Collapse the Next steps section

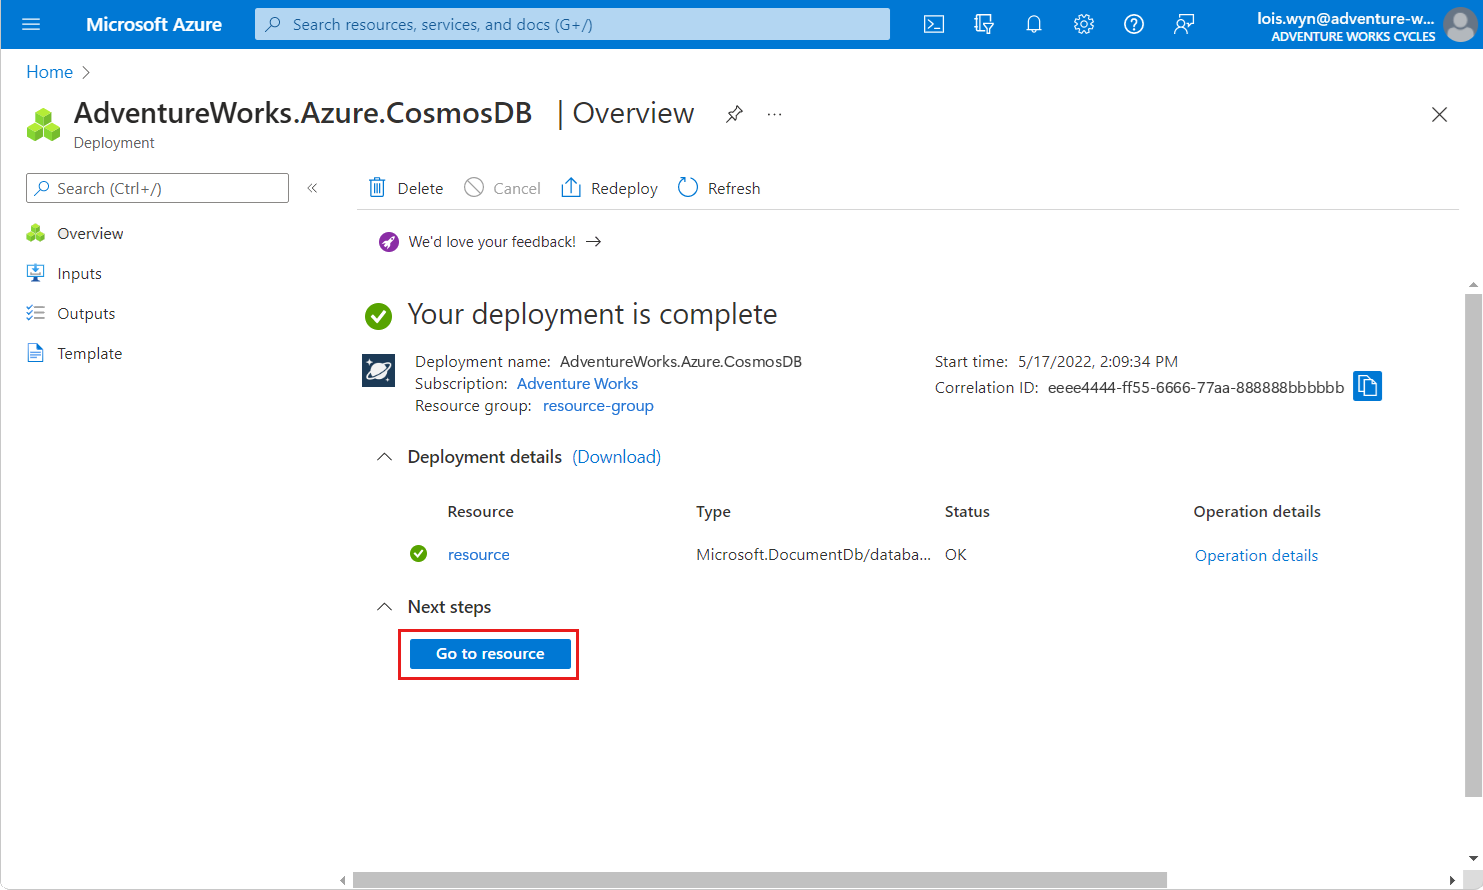tap(384, 607)
